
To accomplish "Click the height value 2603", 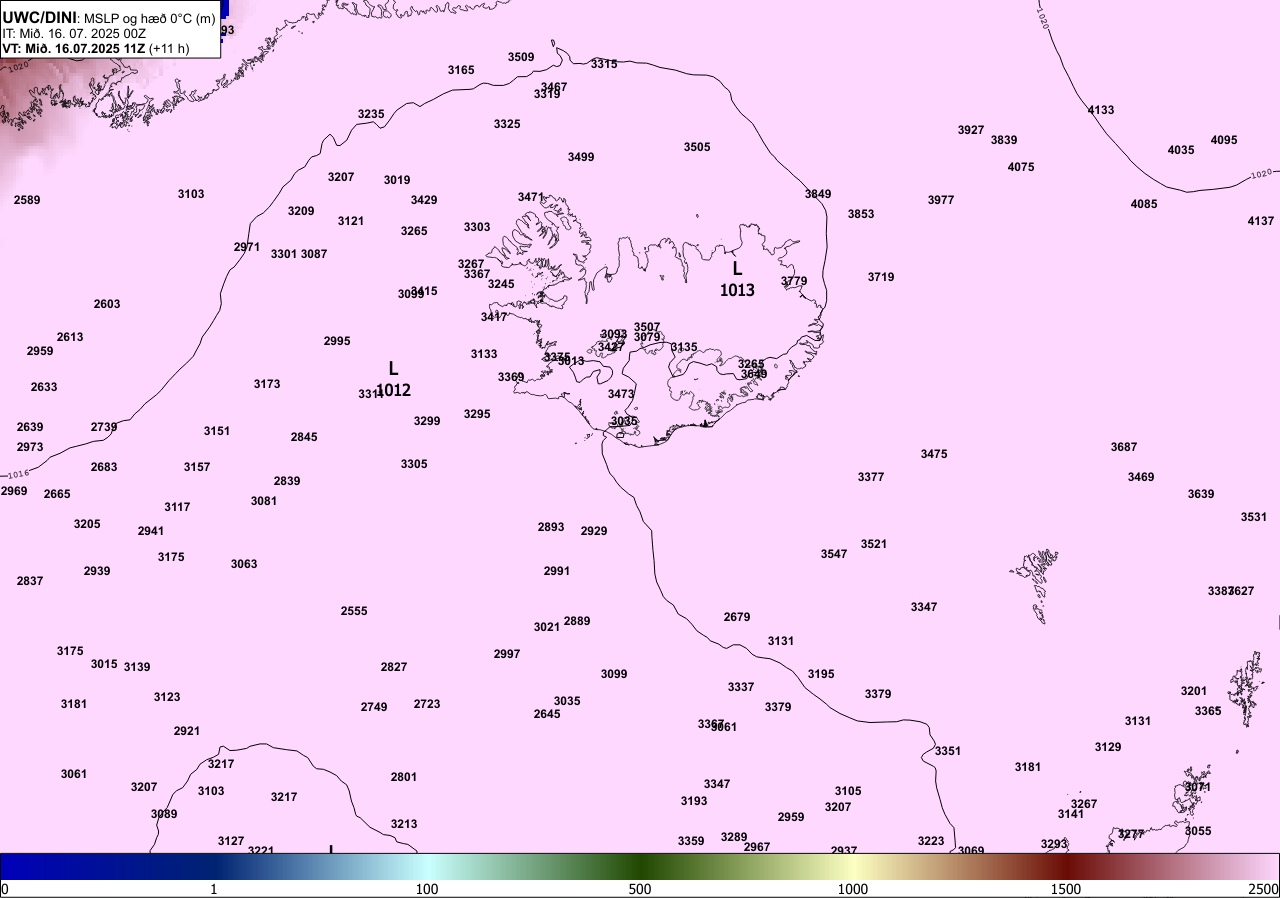I will pyautogui.click(x=107, y=304).
